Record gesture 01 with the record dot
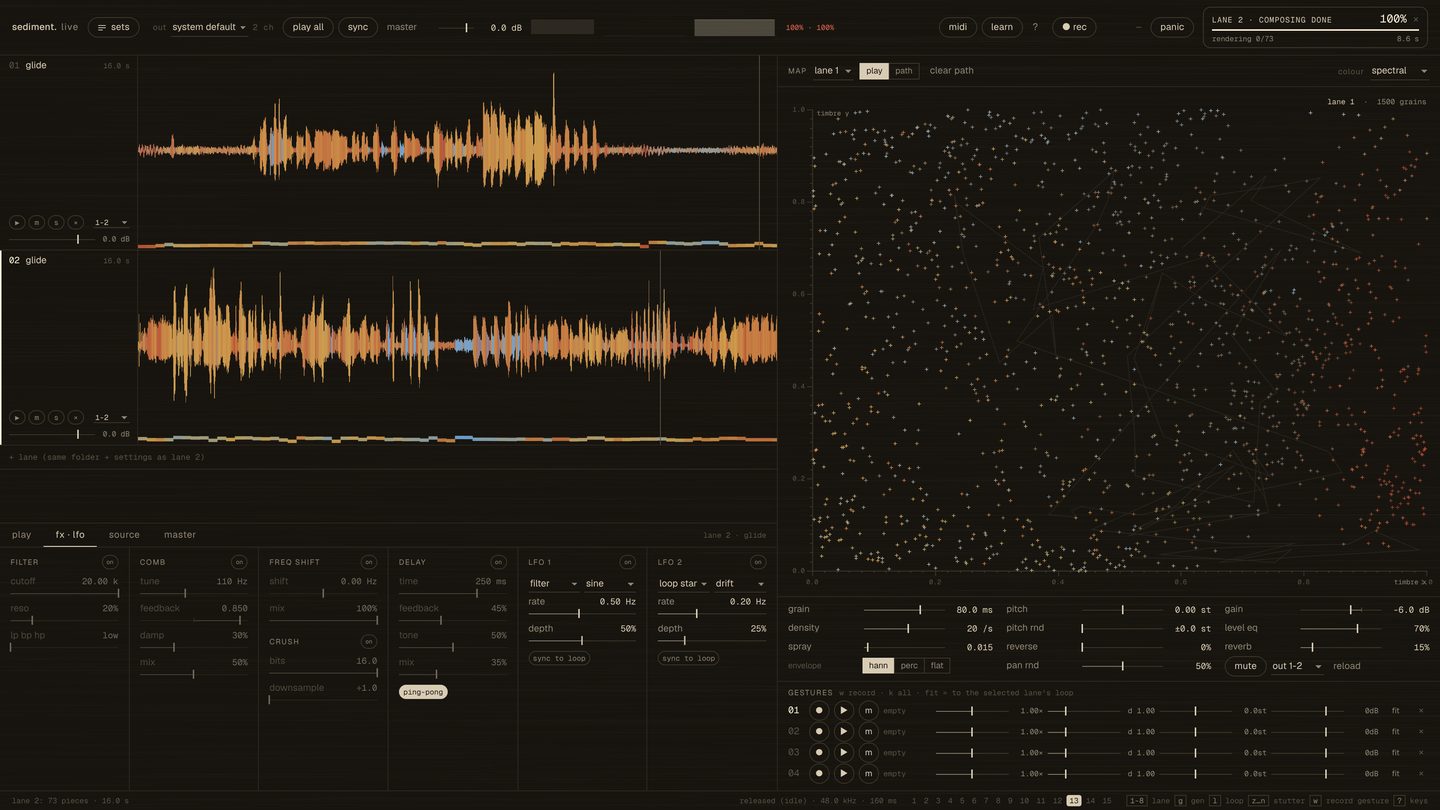Viewport: 1440px width, 810px height. (819, 710)
